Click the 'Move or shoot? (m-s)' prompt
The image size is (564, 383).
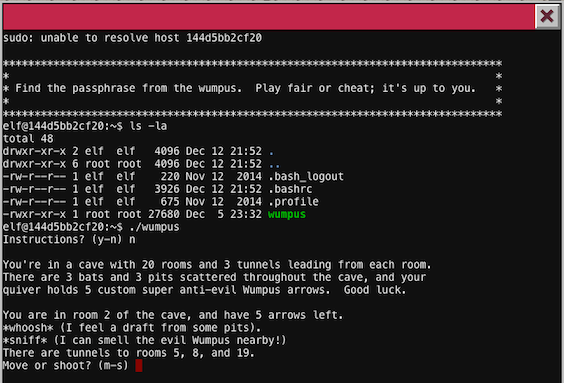(65, 366)
